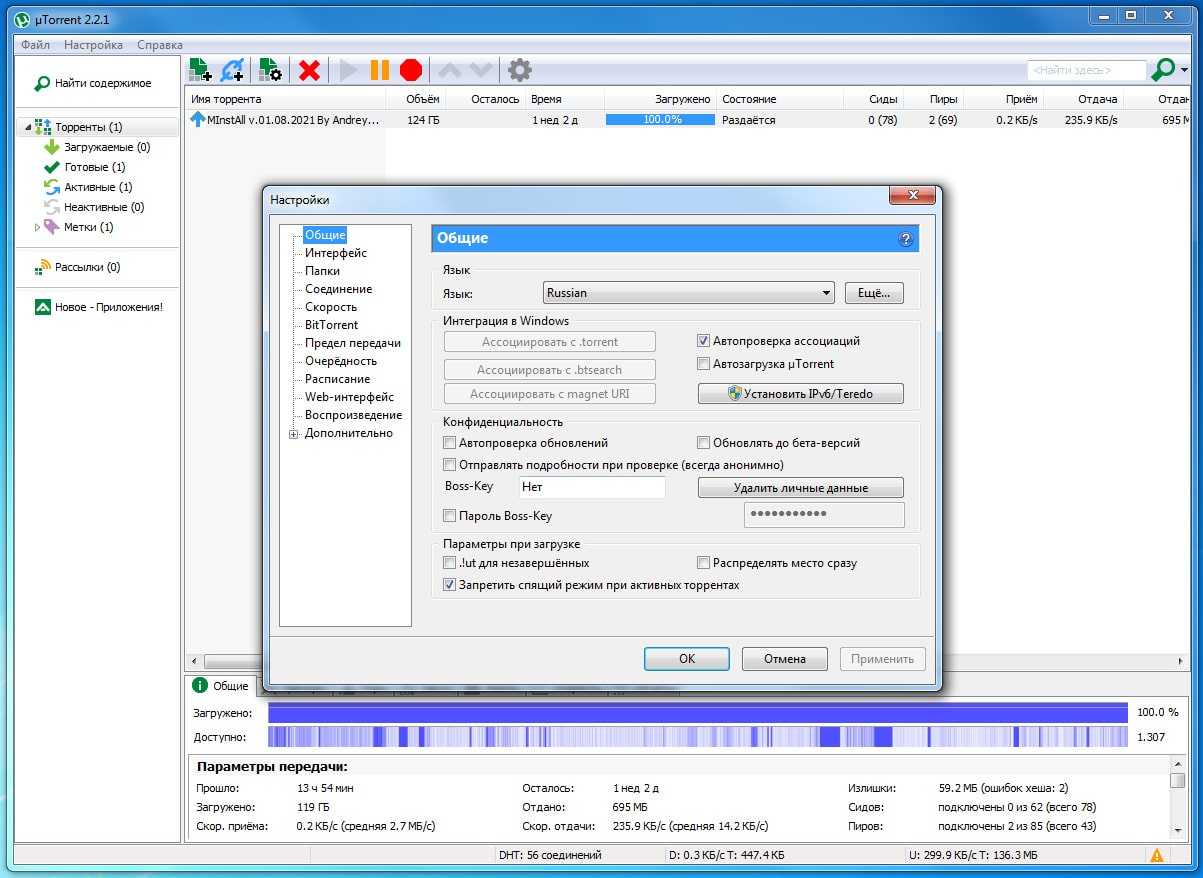Open the Файл menu
Screen dimensions: 1203x878
[x=35, y=45]
